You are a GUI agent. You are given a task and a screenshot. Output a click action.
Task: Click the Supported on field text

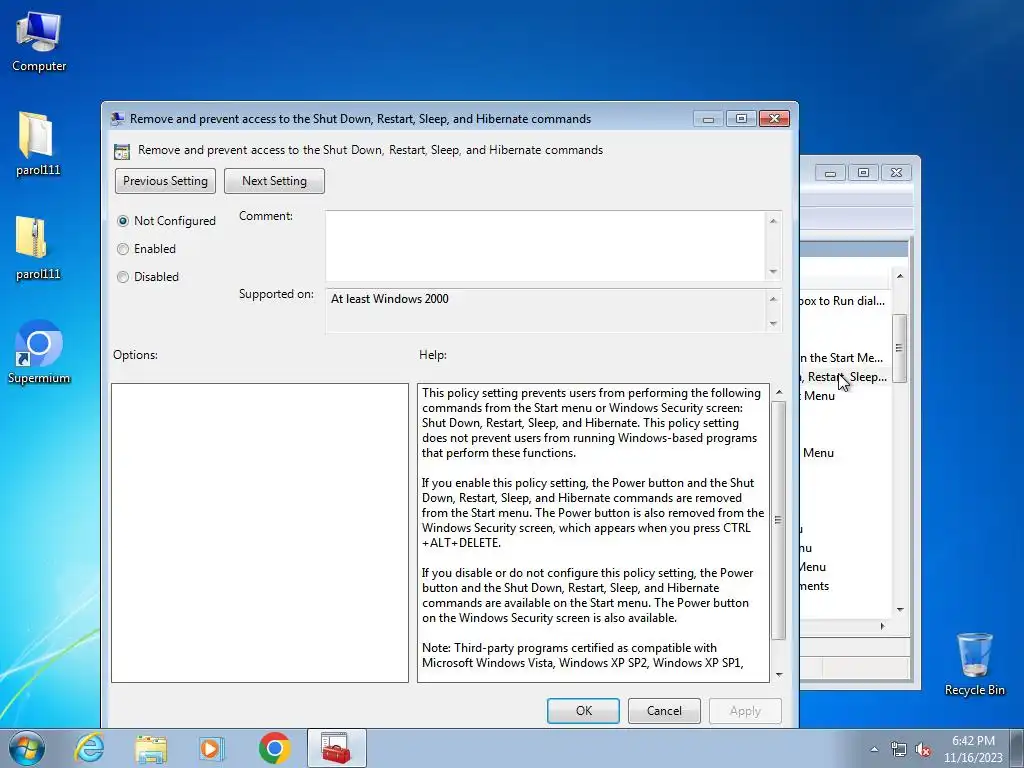pos(390,299)
